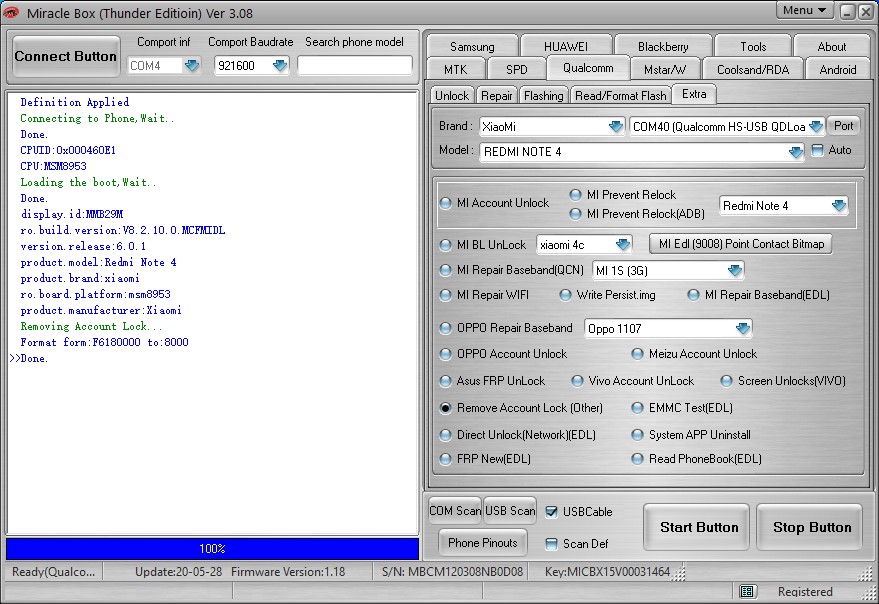This screenshot has height=604, width=879.
Task: Click the Start Button
Action: [697, 527]
